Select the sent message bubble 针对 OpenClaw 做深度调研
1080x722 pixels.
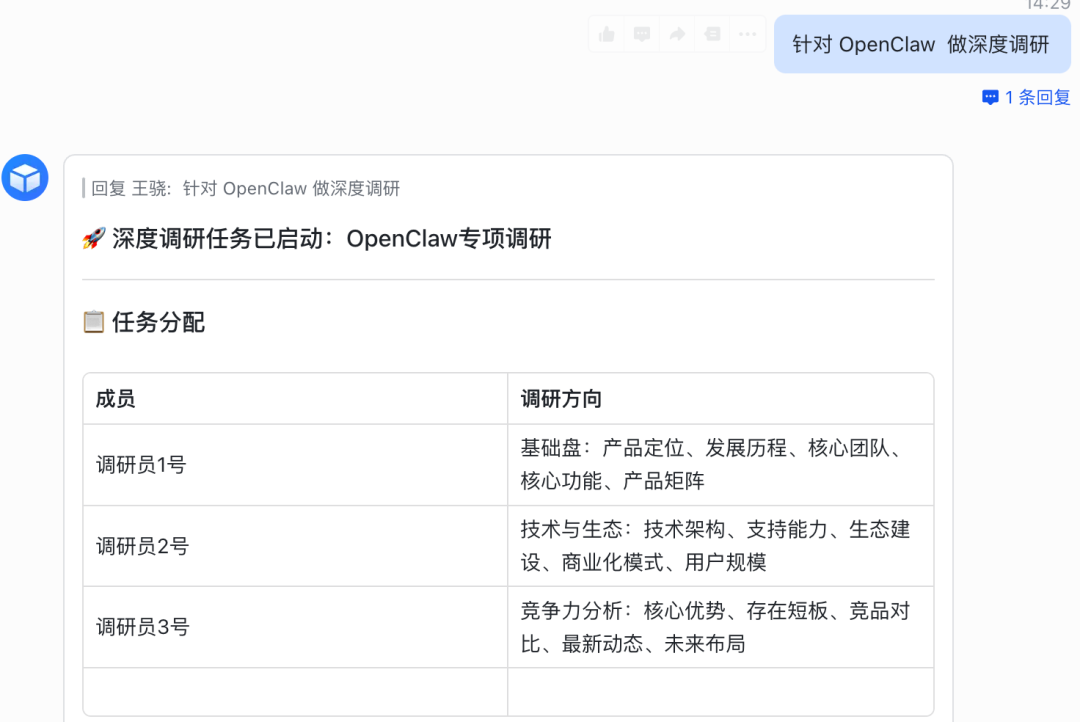pos(921,45)
